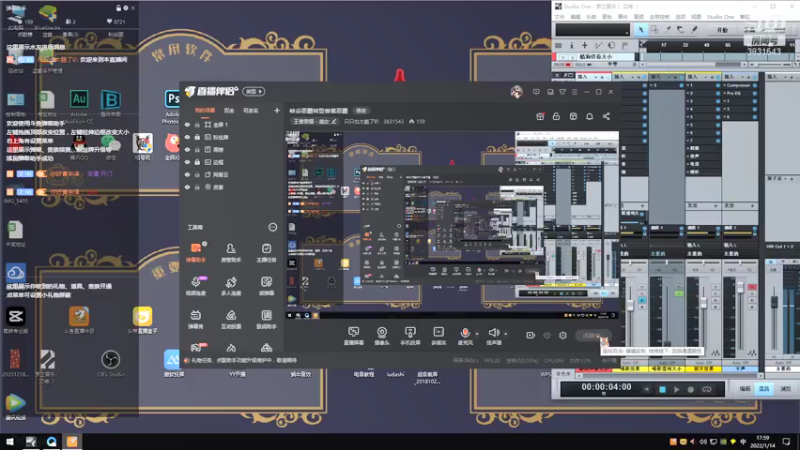Viewport: 800px width, 450px height.
Task: Click the record video icon beside the gear
Action: 531,335
